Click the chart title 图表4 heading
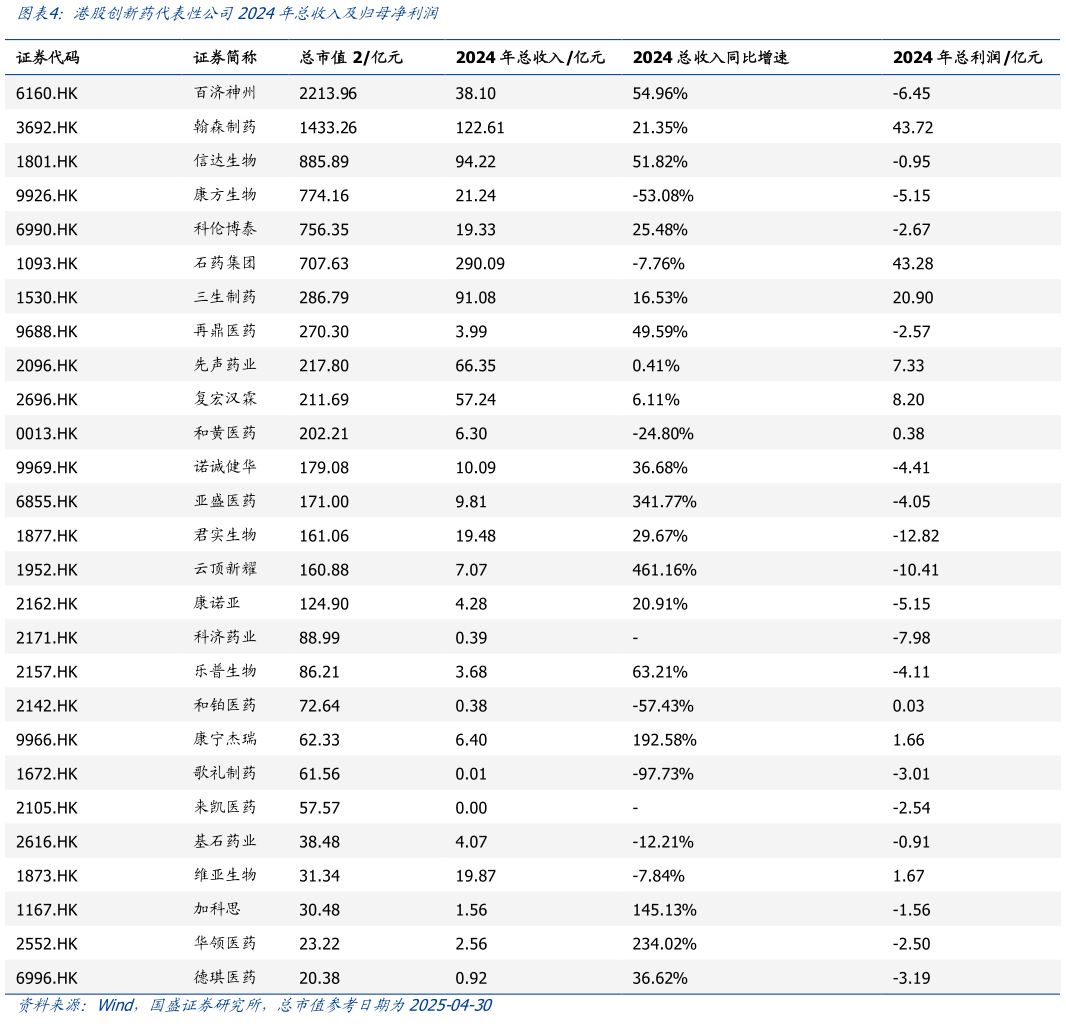Viewport: 1066px width, 1029px height. click(227, 15)
